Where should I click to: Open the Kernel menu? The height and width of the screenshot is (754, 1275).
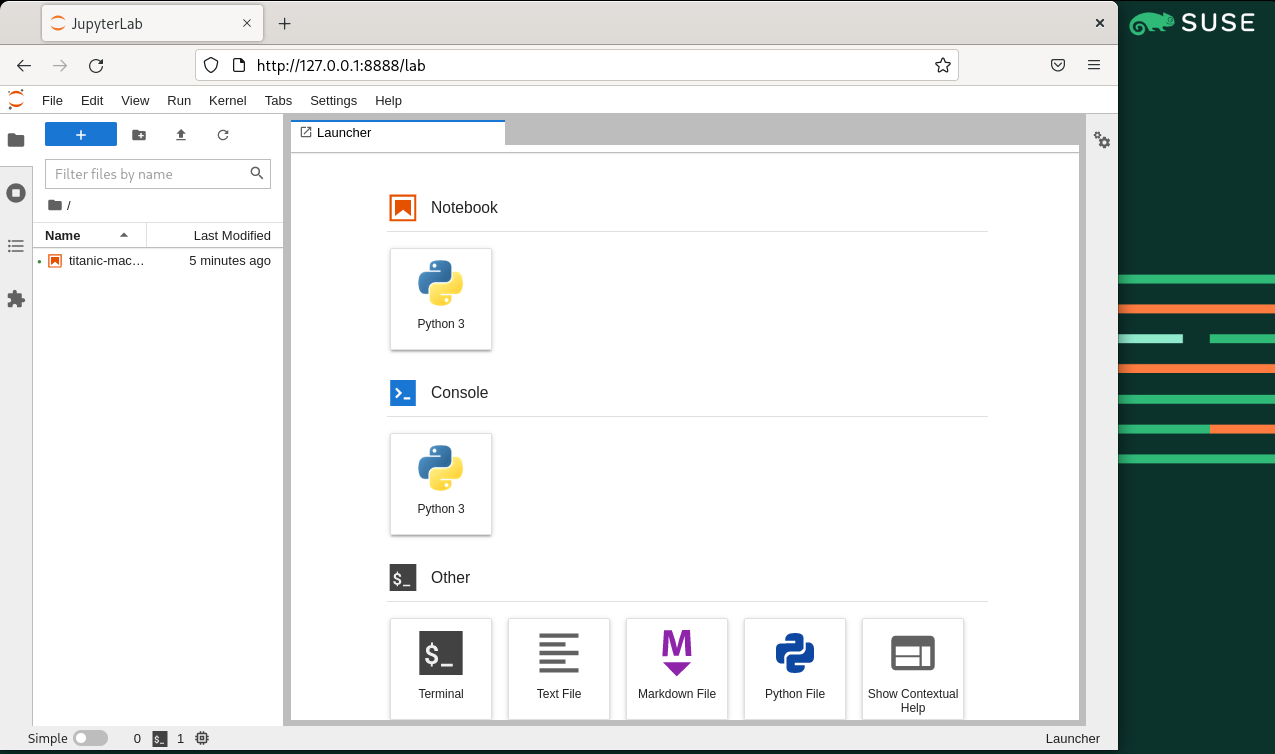[227, 100]
